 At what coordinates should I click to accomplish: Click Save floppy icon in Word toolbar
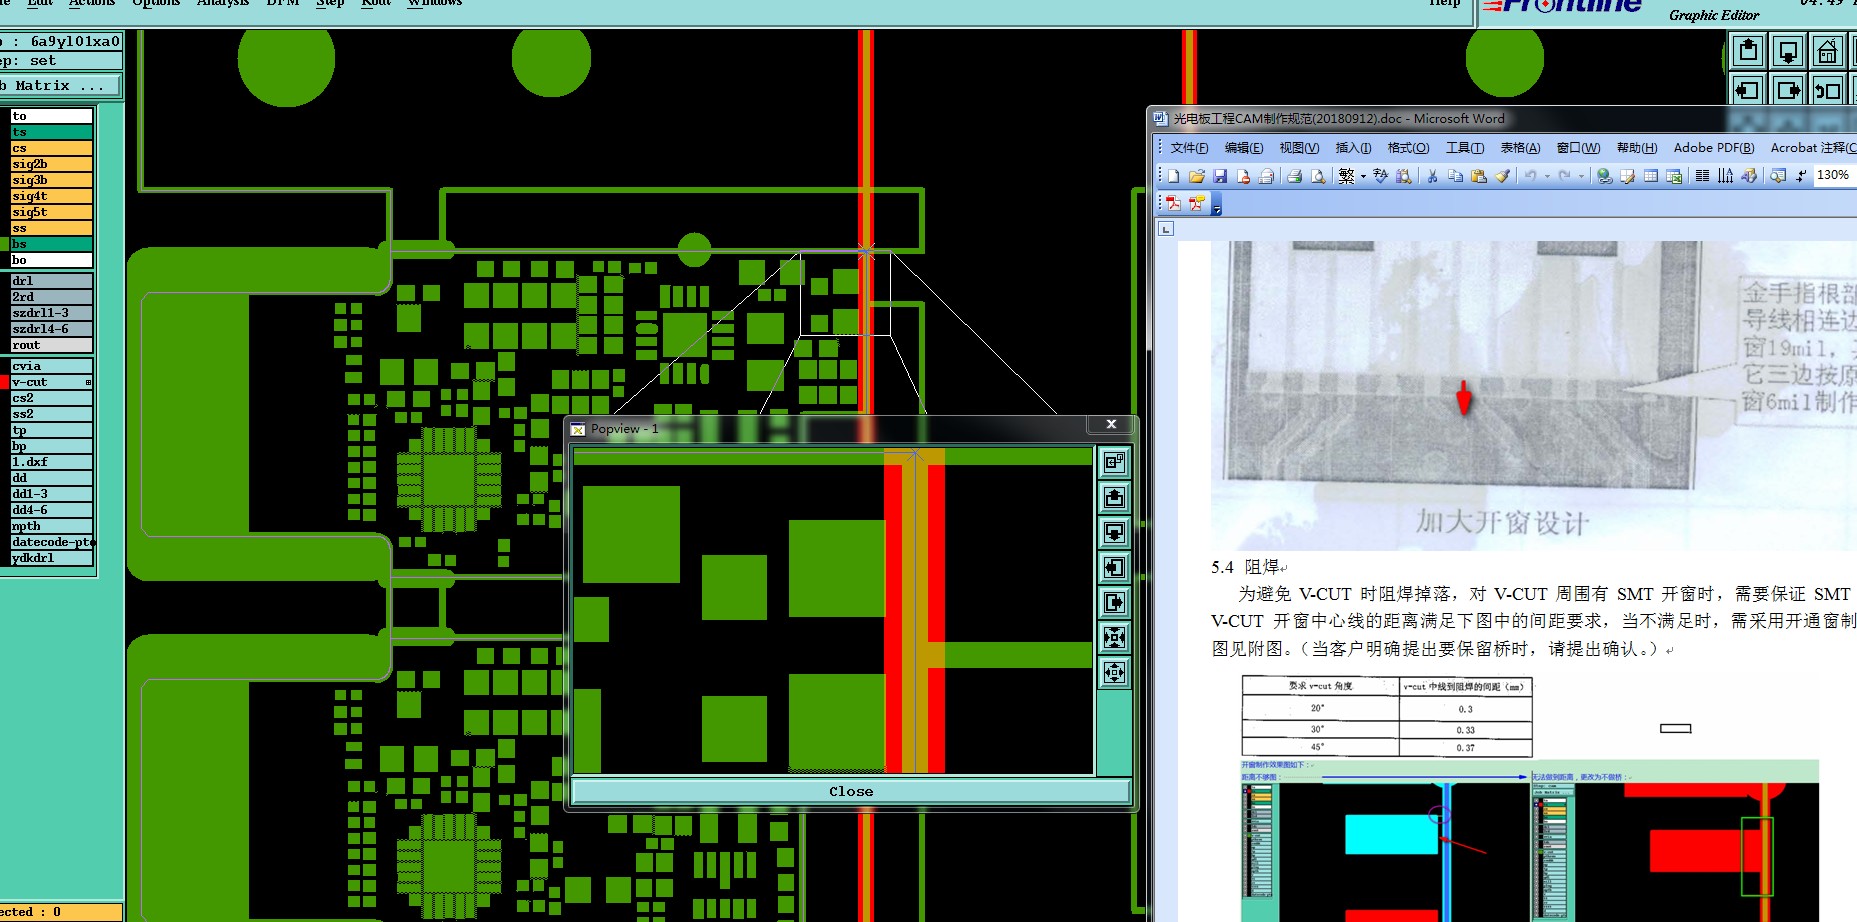click(x=1220, y=176)
